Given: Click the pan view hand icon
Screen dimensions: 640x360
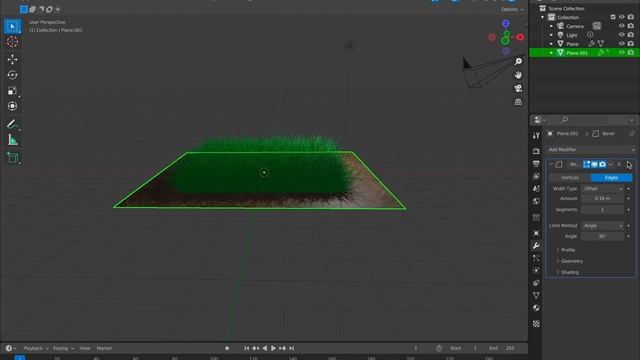Looking at the screenshot, I should click(518, 75).
